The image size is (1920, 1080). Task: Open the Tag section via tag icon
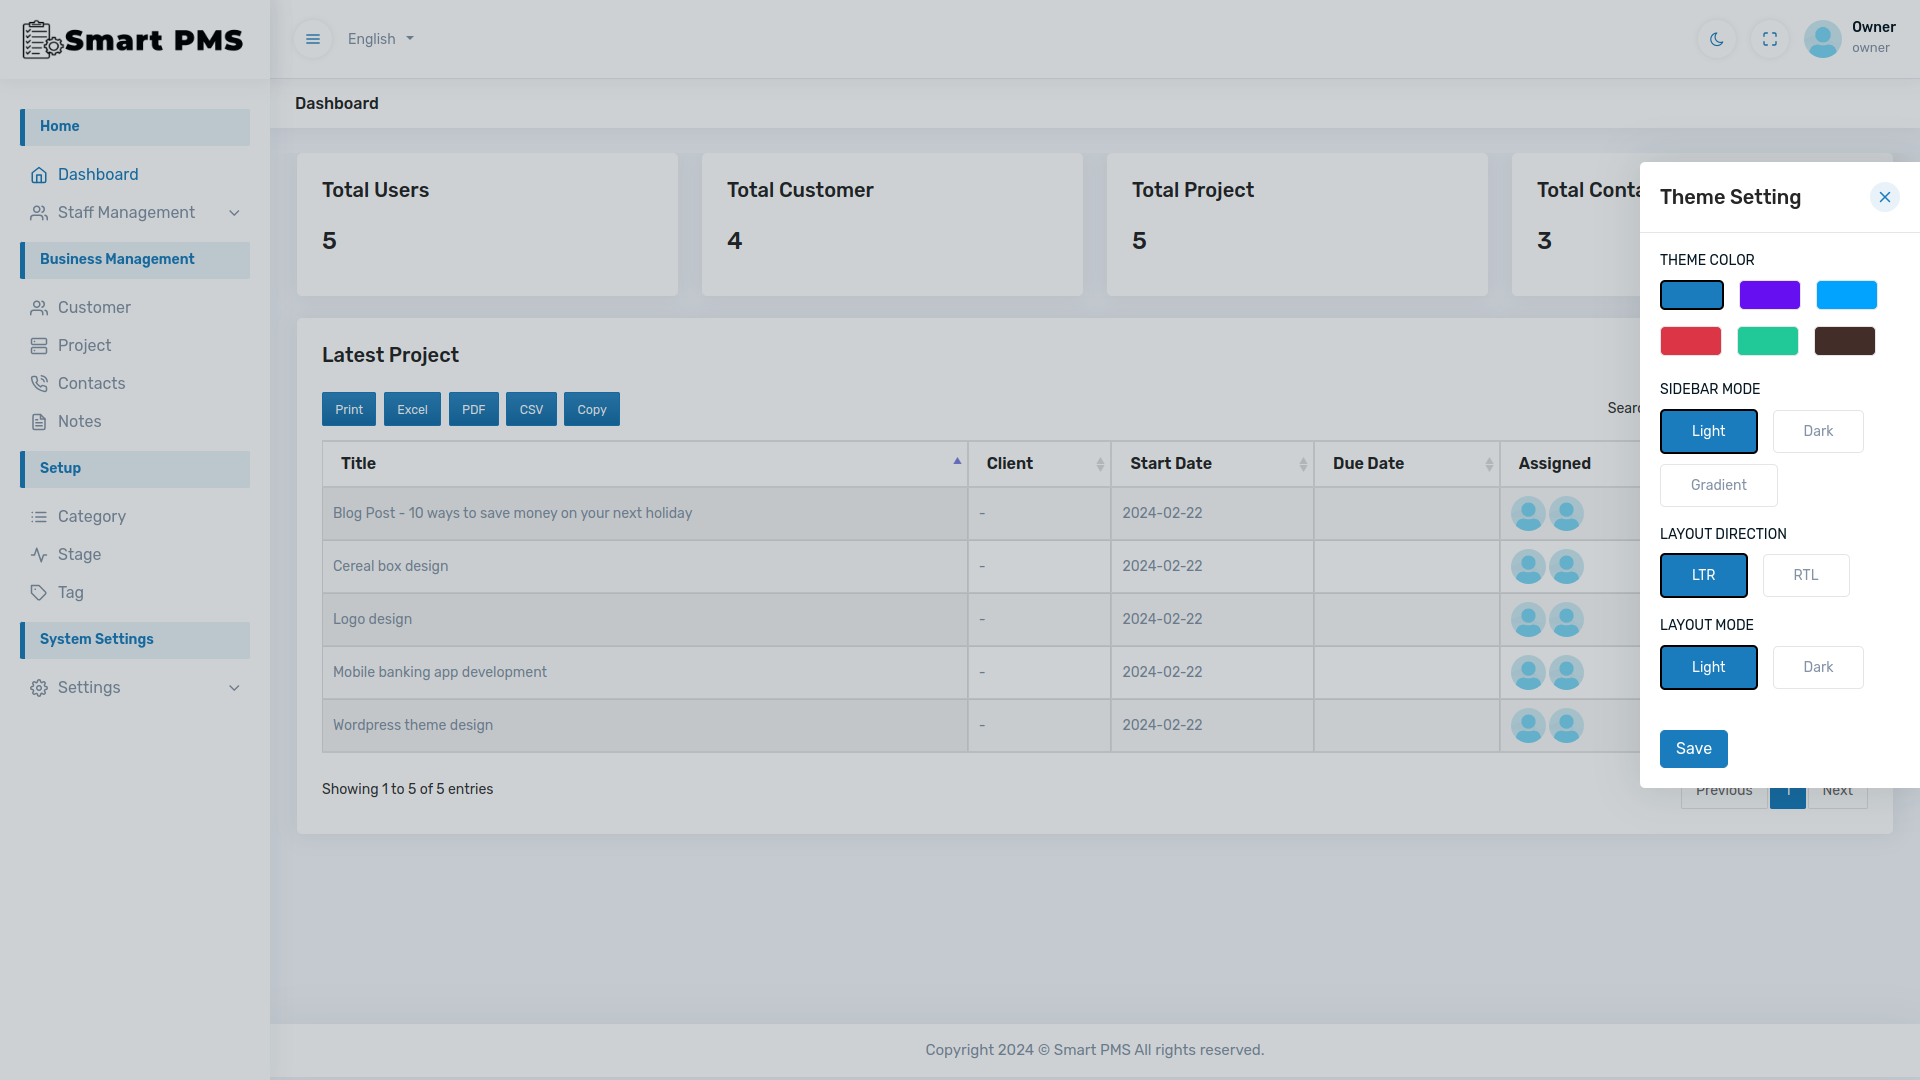(x=39, y=592)
